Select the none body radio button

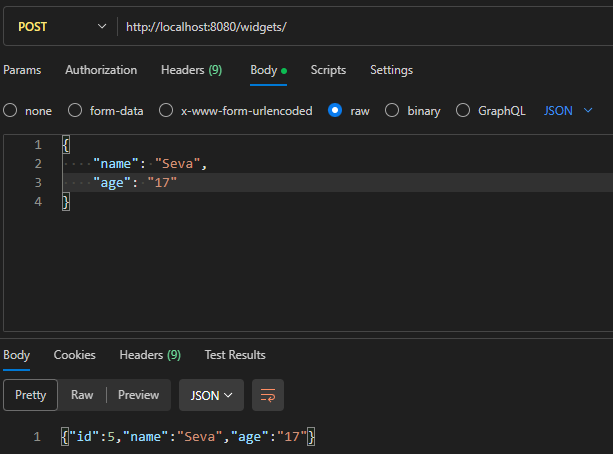coord(10,111)
